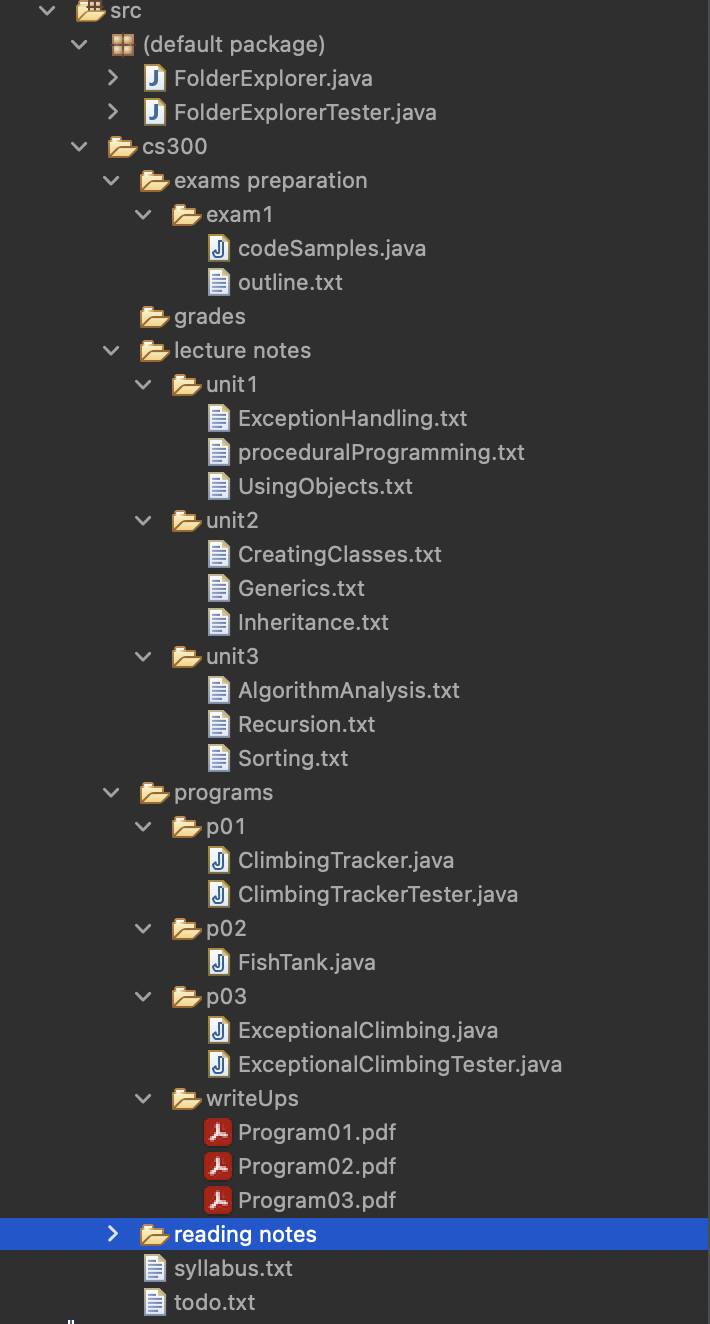Click the Java class icon beside codeSamples.java

(x=219, y=248)
